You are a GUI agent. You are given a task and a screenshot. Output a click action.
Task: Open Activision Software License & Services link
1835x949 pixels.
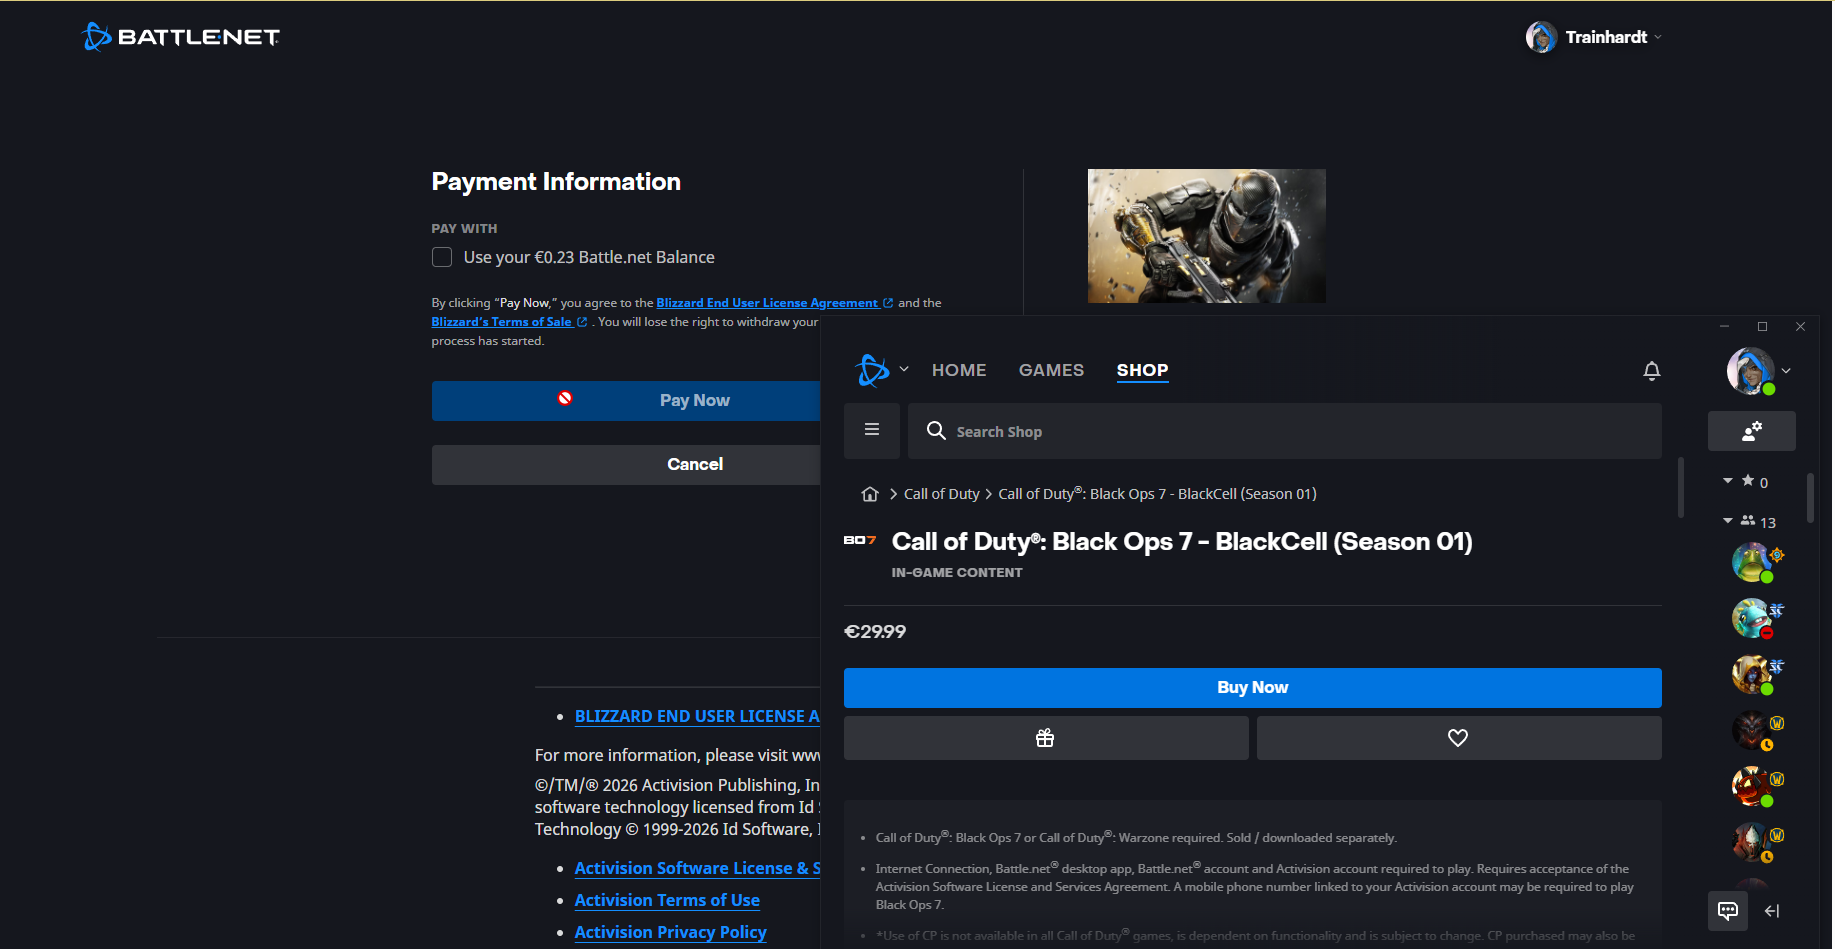697,868
